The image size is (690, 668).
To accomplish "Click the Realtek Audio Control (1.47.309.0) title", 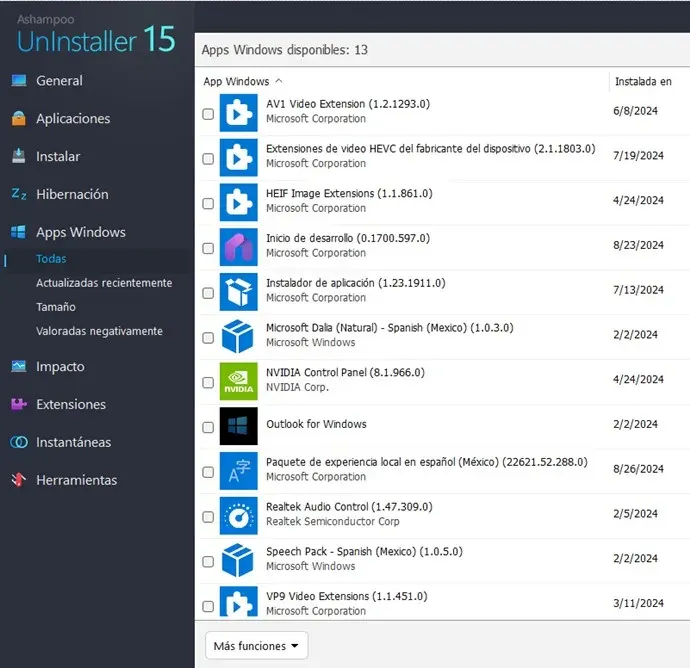I will pos(349,507).
